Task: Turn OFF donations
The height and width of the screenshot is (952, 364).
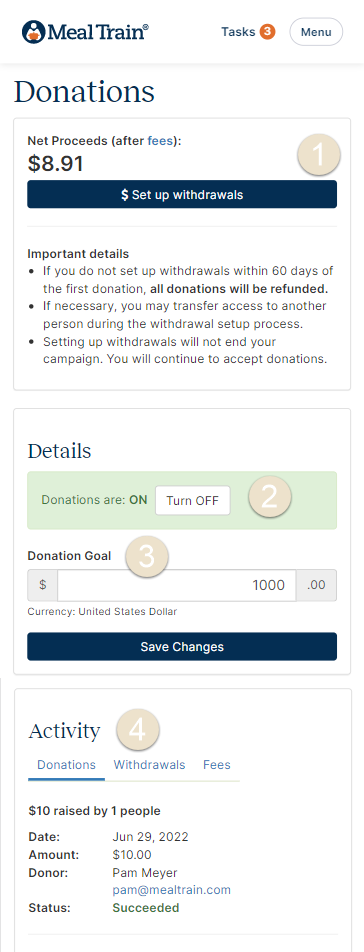Action: click(193, 500)
